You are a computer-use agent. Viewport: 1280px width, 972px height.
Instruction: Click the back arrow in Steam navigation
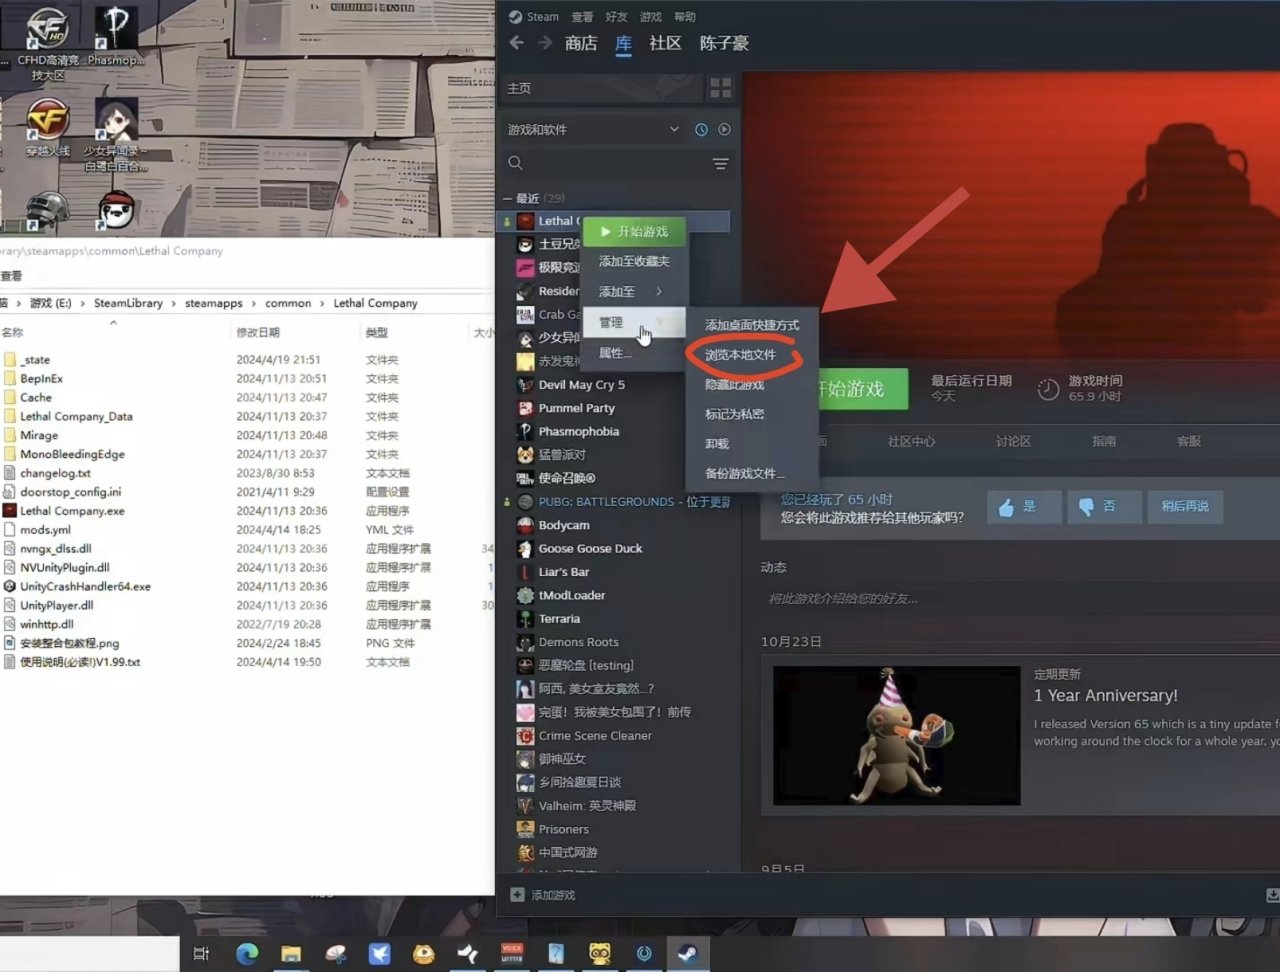516,43
